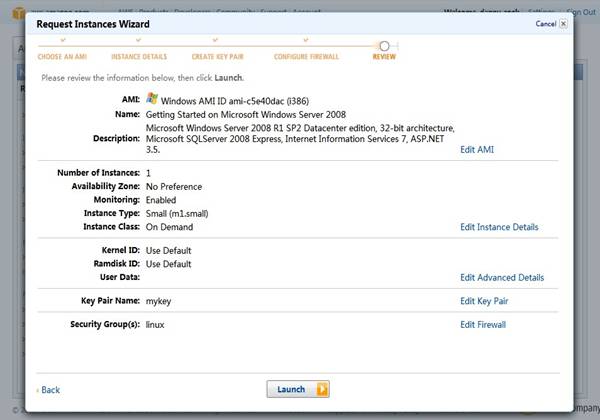Click the Cancel link in wizard header

point(545,23)
